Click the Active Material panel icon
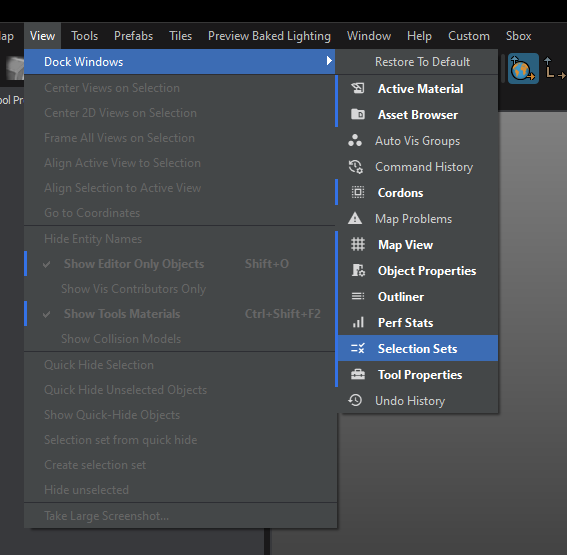567x555 pixels. pyautogui.click(x=358, y=89)
